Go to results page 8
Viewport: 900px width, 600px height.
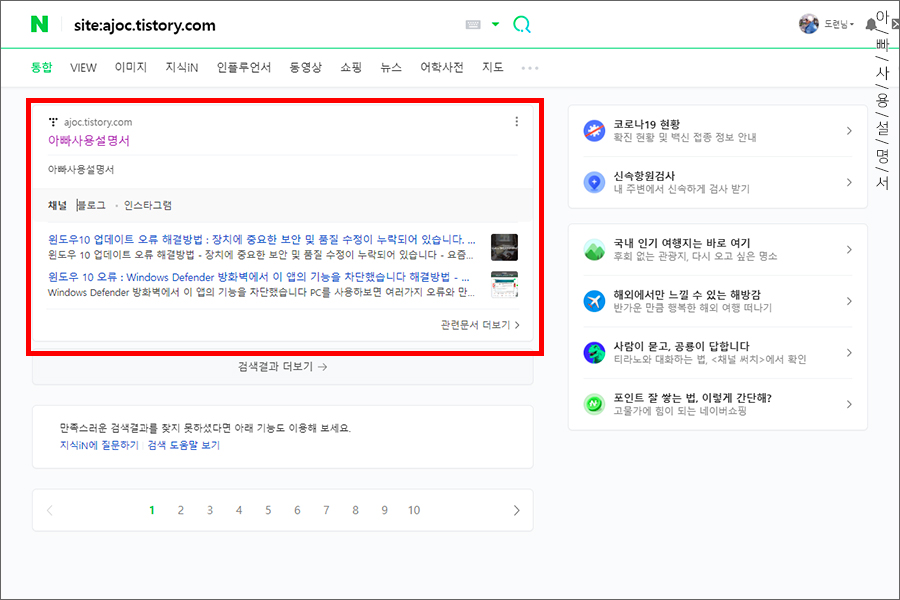click(355, 510)
